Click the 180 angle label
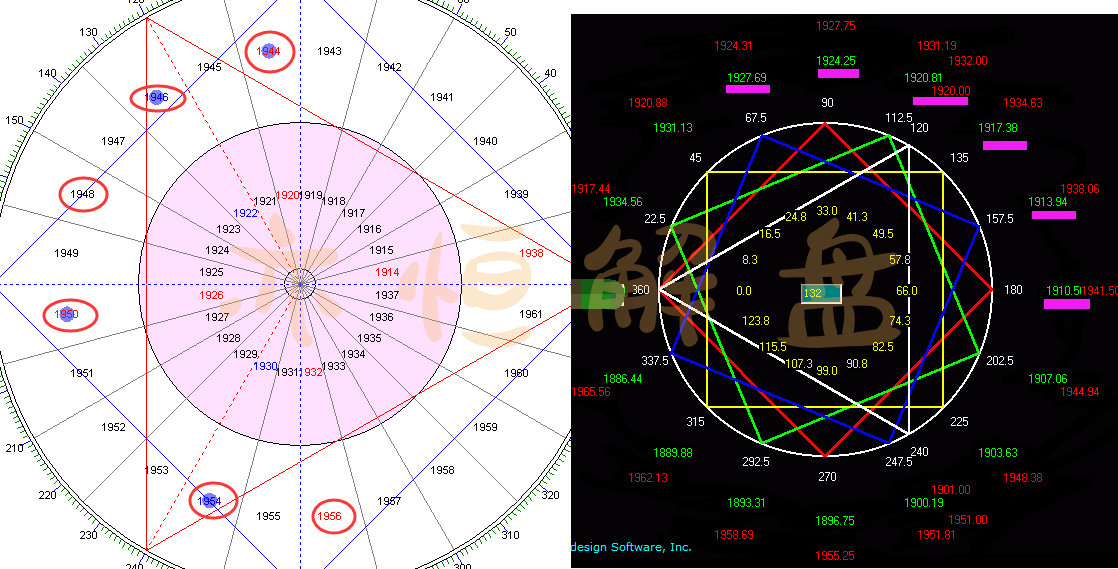The image size is (1118, 569). coord(1013,290)
